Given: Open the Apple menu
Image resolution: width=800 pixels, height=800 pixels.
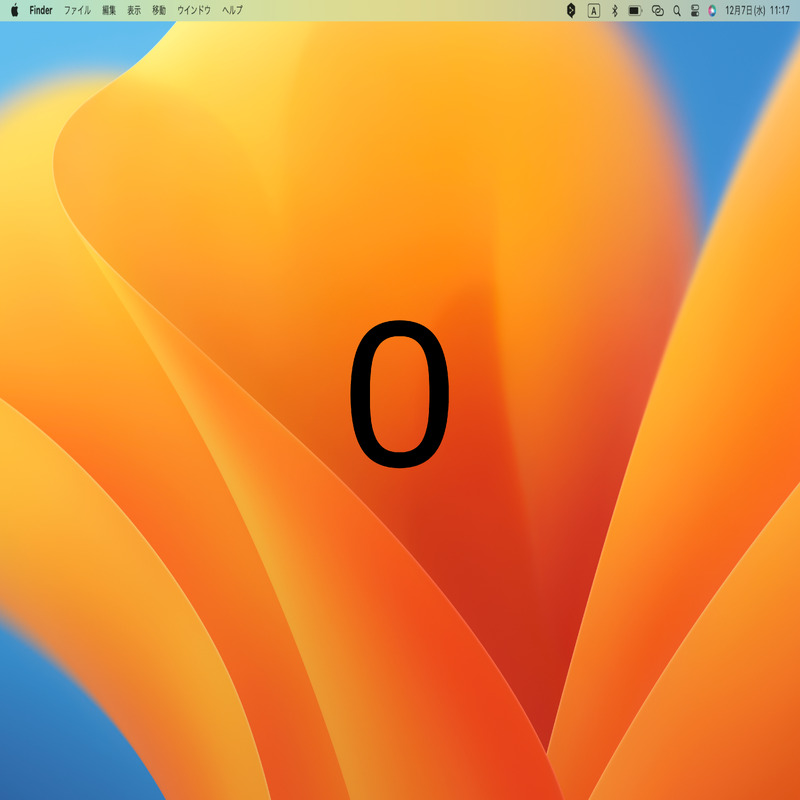Looking at the screenshot, I should click(x=15, y=10).
